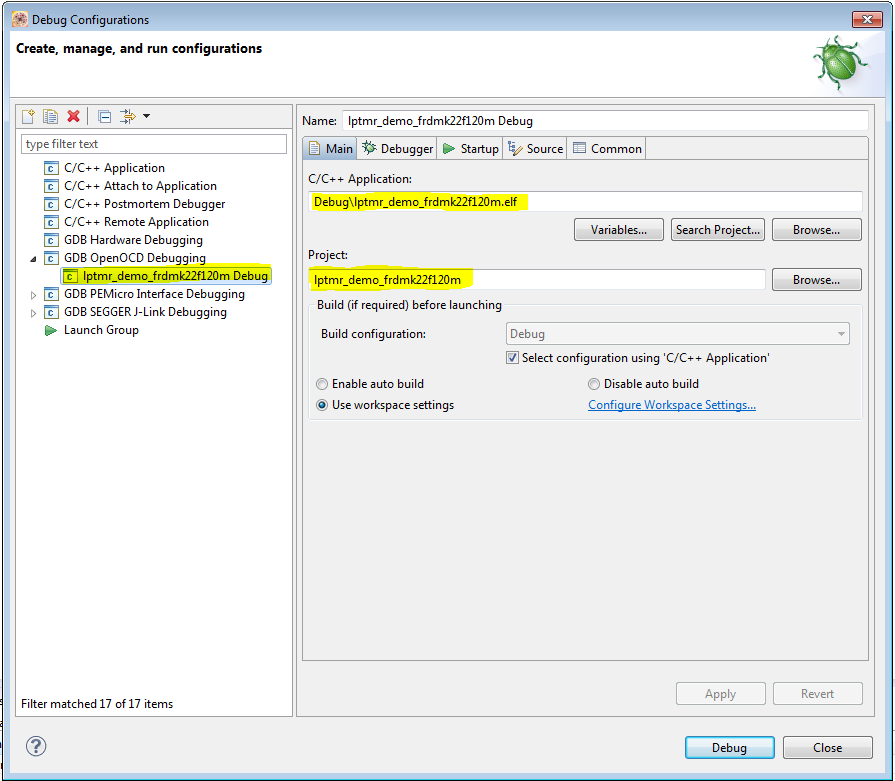
Task: Open Configure Workspace Settings link
Action: tap(672, 405)
